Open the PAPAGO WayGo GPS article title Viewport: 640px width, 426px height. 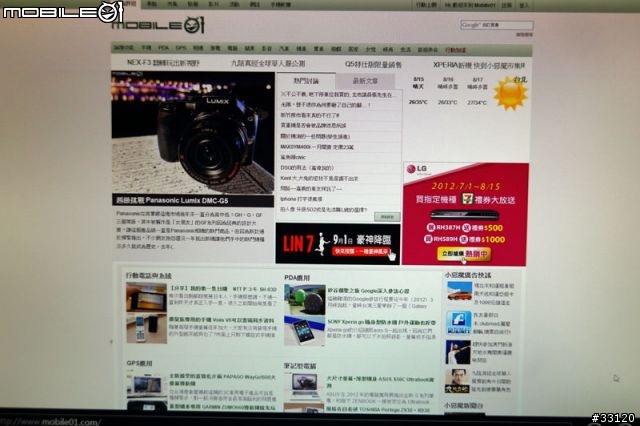(222, 380)
